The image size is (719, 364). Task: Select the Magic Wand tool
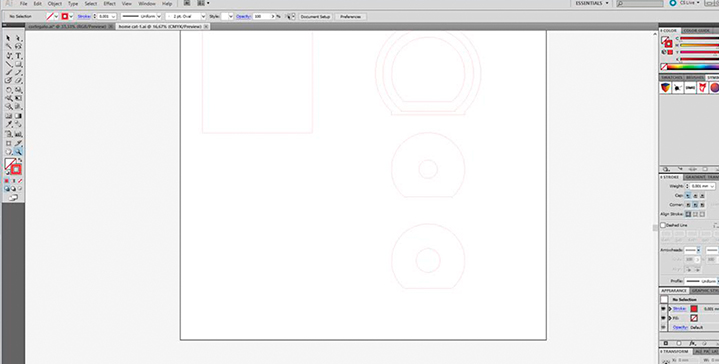(x=8, y=47)
